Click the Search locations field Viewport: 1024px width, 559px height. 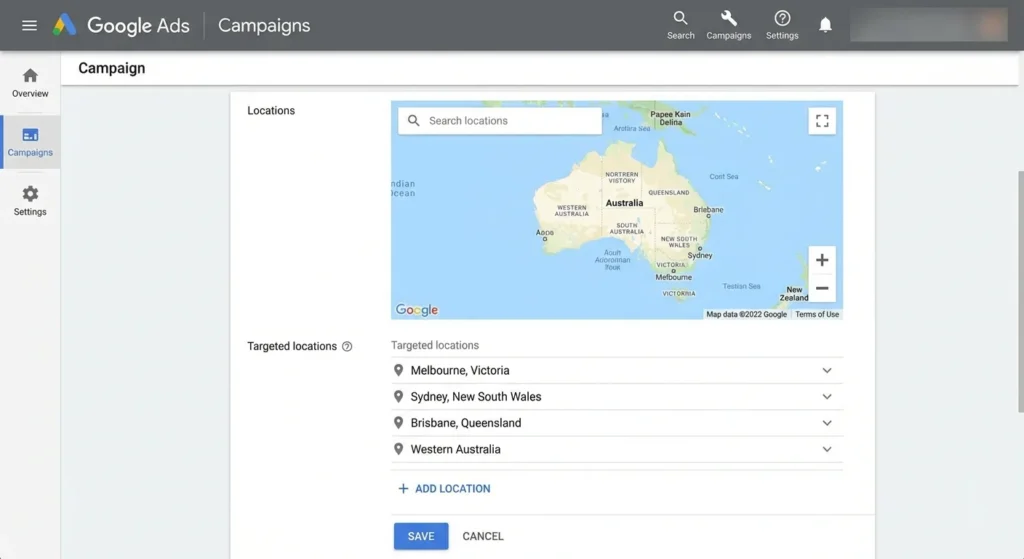click(x=500, y=121)
